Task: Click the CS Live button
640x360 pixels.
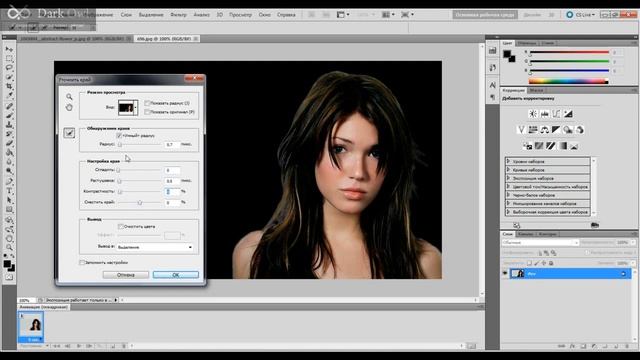Action: click(580, 15)
